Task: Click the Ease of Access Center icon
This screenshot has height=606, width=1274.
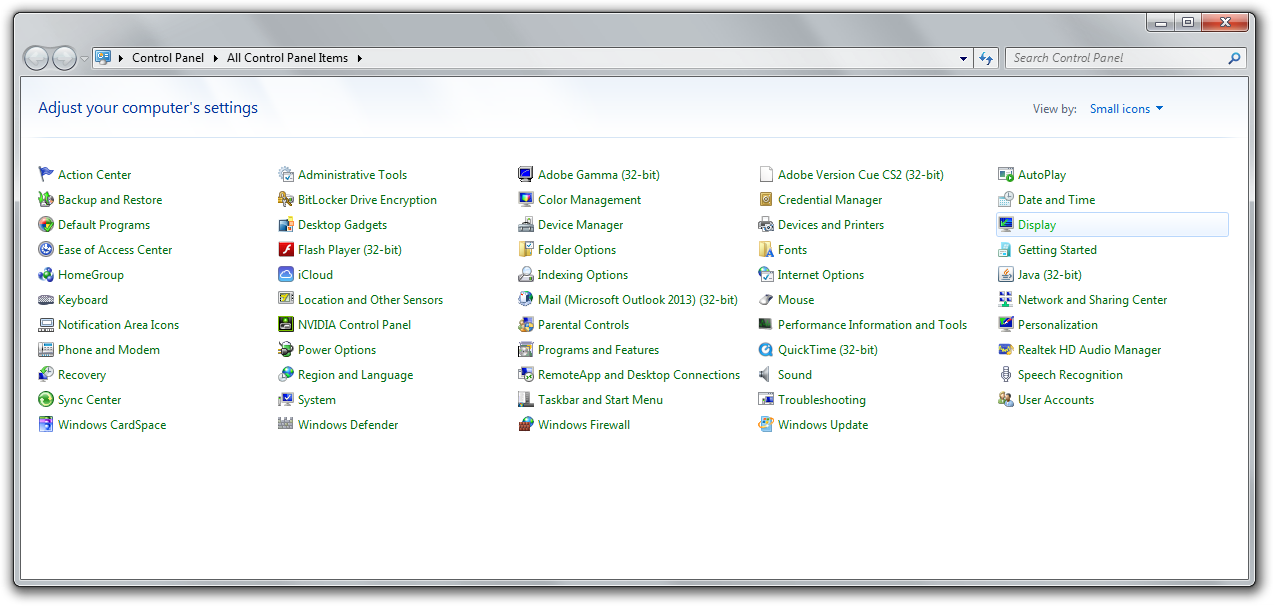Action: (46, 249)
